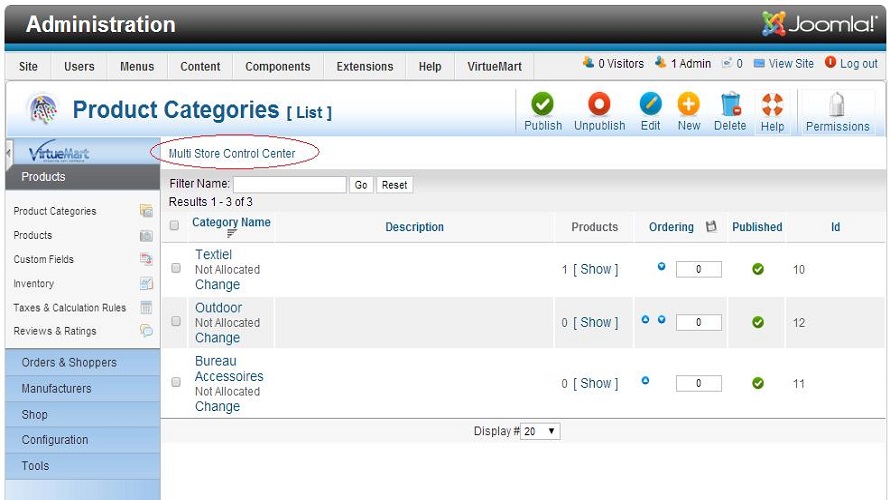Image resolution: width=890 pixels, height=500 pixels.
Task: Open the Site menu
Action: click(x=28, y=66)
